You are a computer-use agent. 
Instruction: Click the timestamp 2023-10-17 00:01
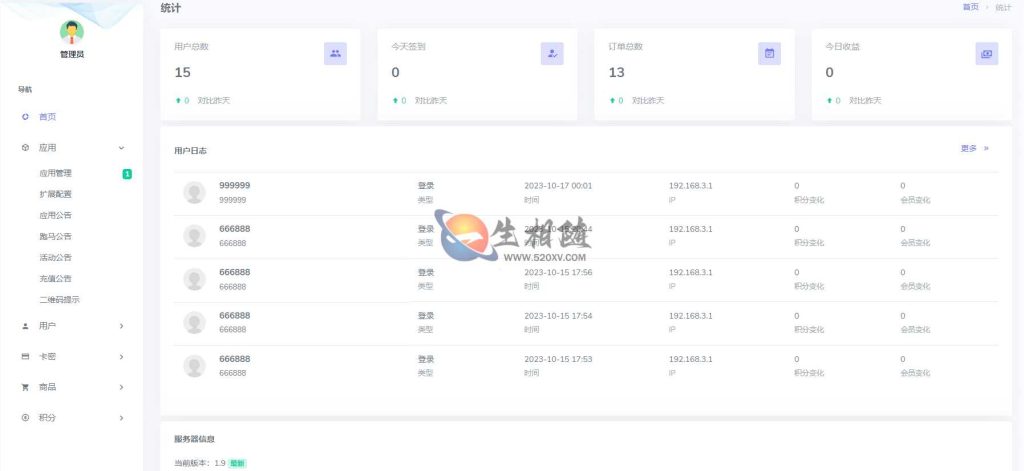click(558, 186)
